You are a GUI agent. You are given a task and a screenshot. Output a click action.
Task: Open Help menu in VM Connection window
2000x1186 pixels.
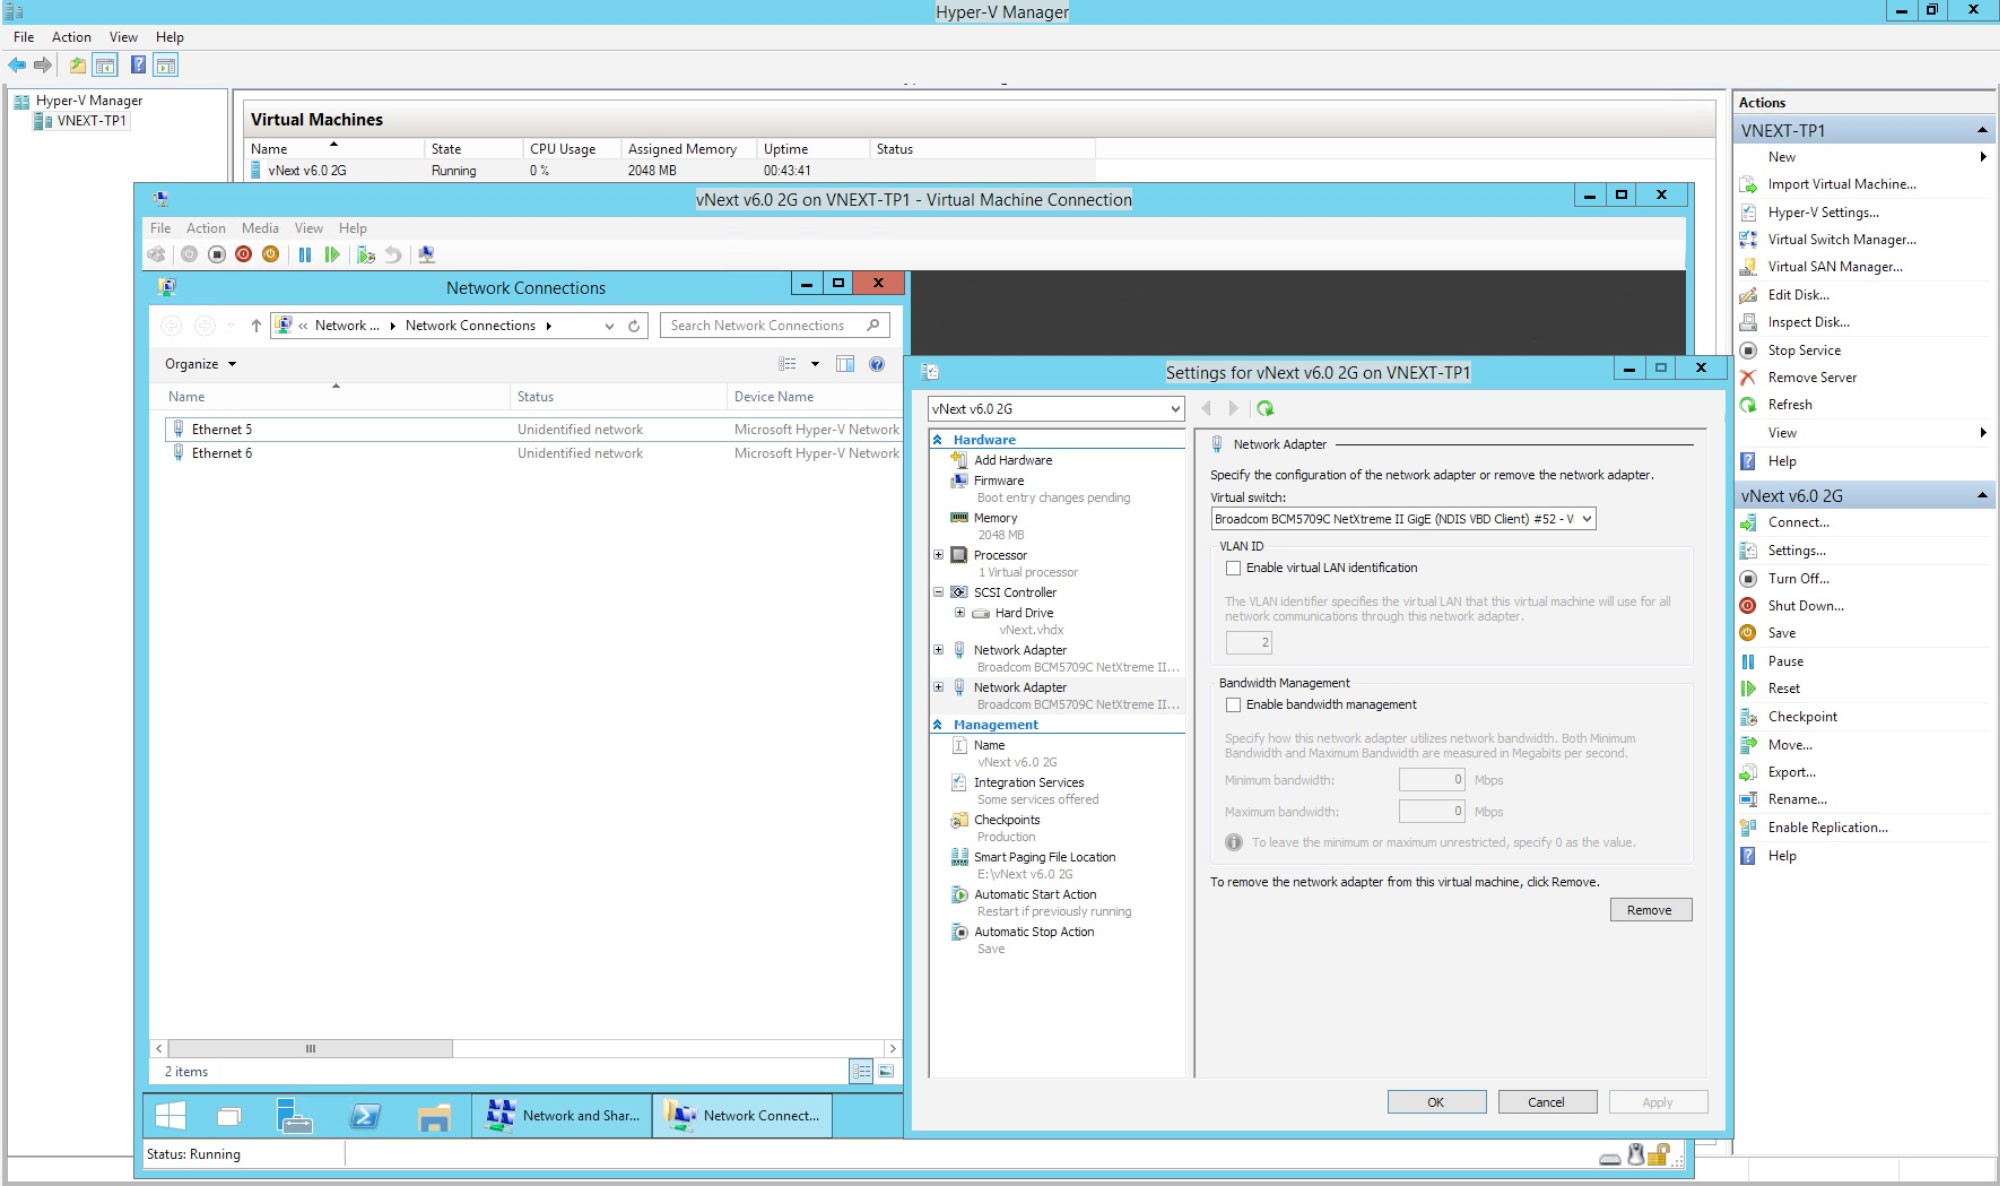352,228
